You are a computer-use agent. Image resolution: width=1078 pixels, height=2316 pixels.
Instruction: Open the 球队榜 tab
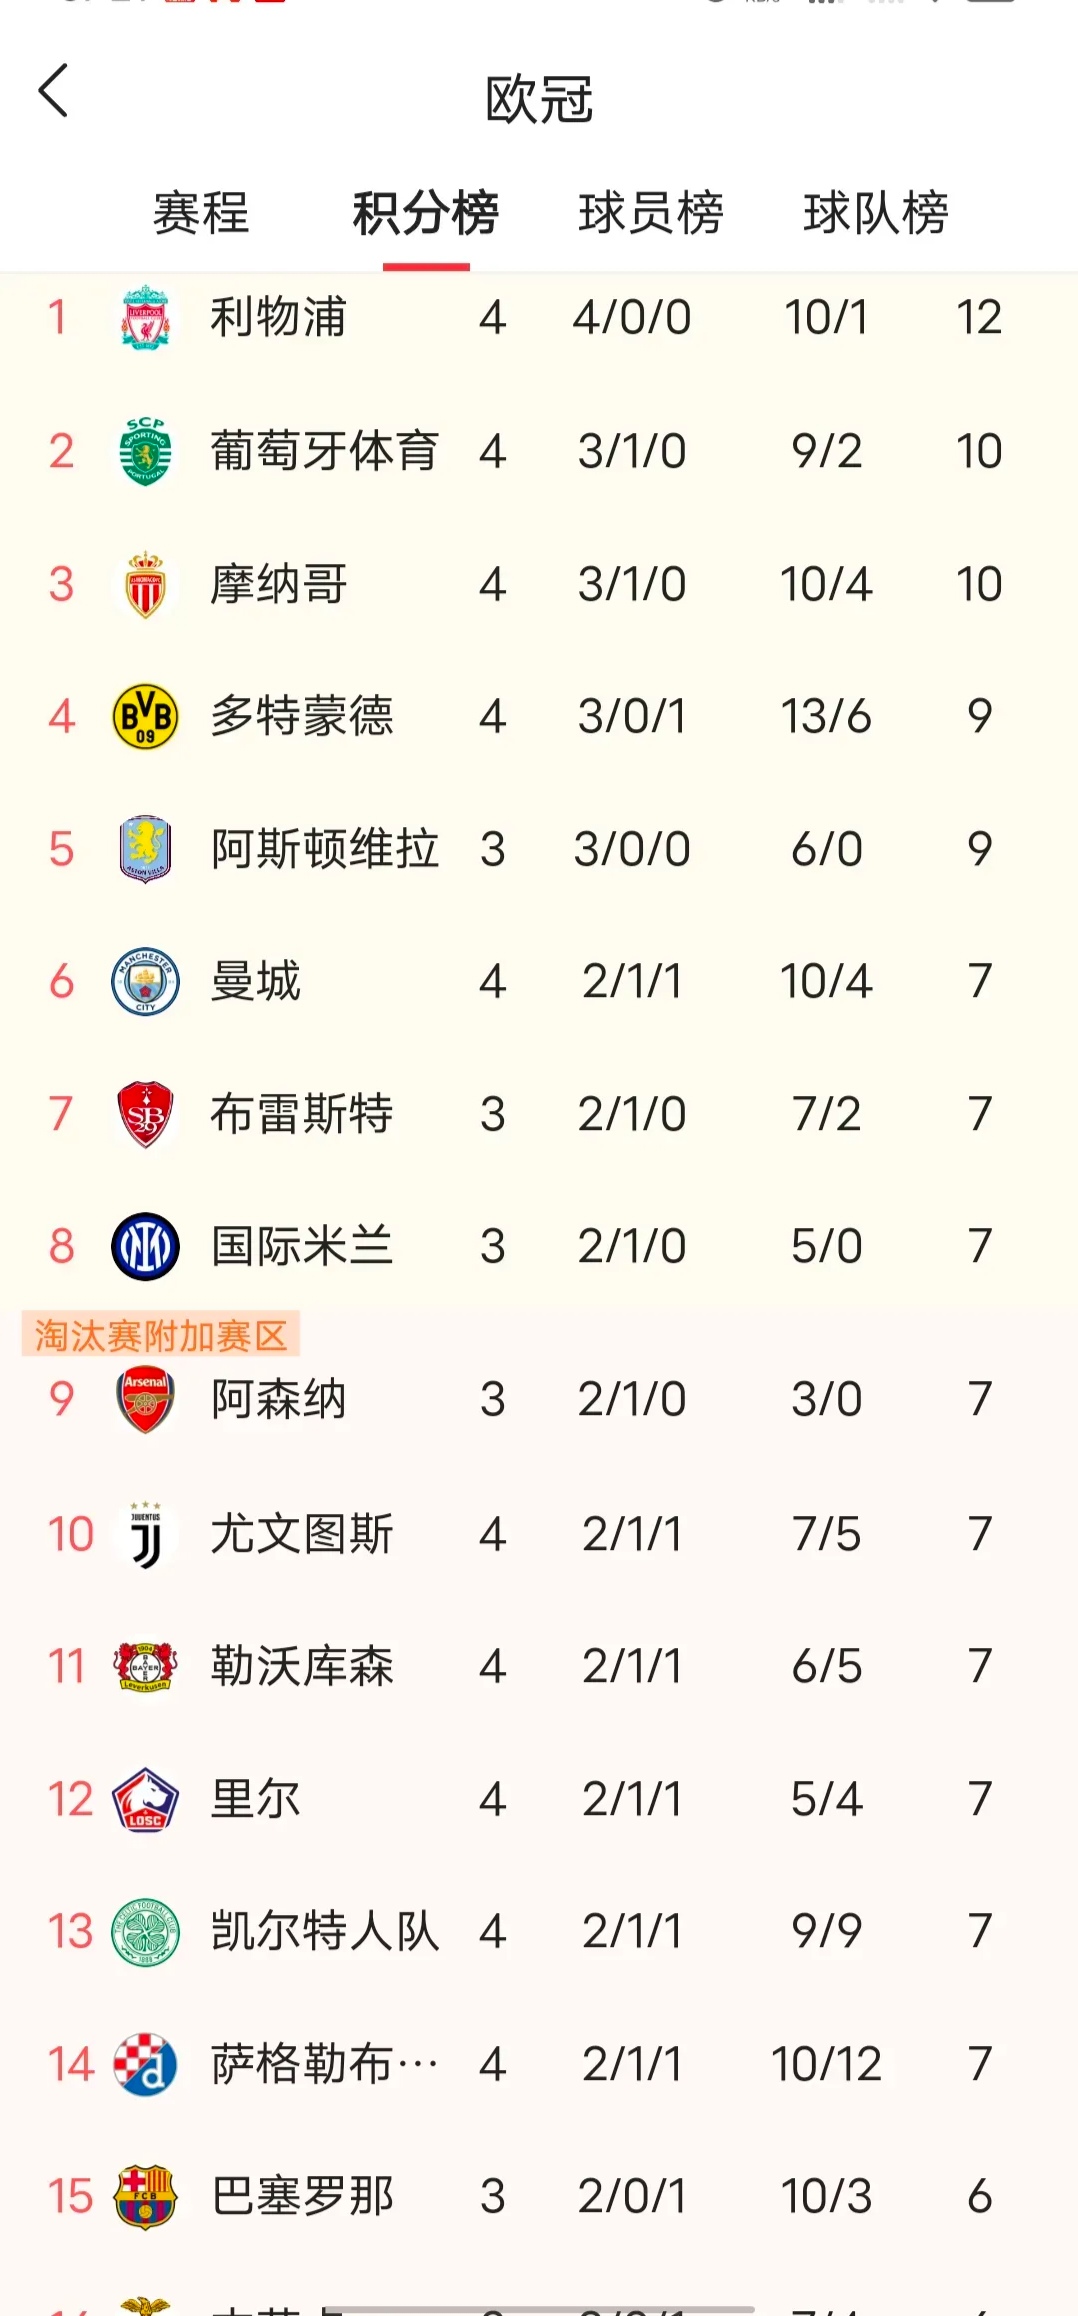tap(876, 213)
